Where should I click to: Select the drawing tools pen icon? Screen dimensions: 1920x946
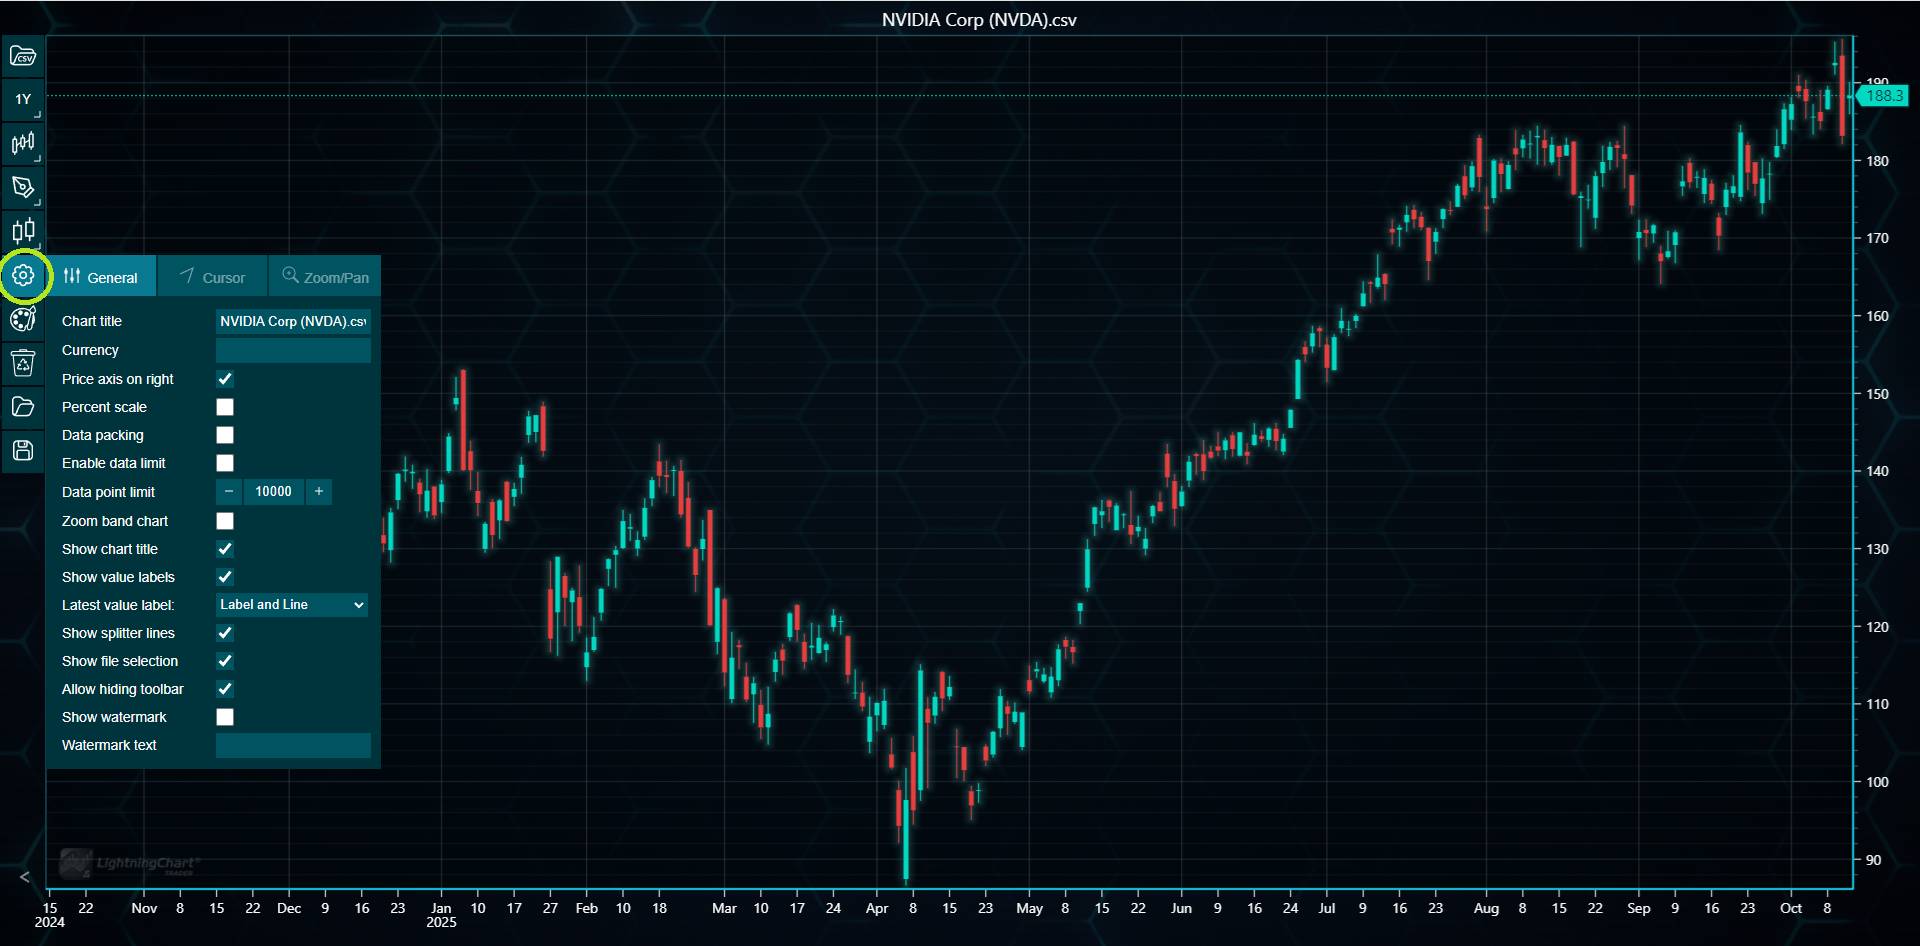(23, 188)
